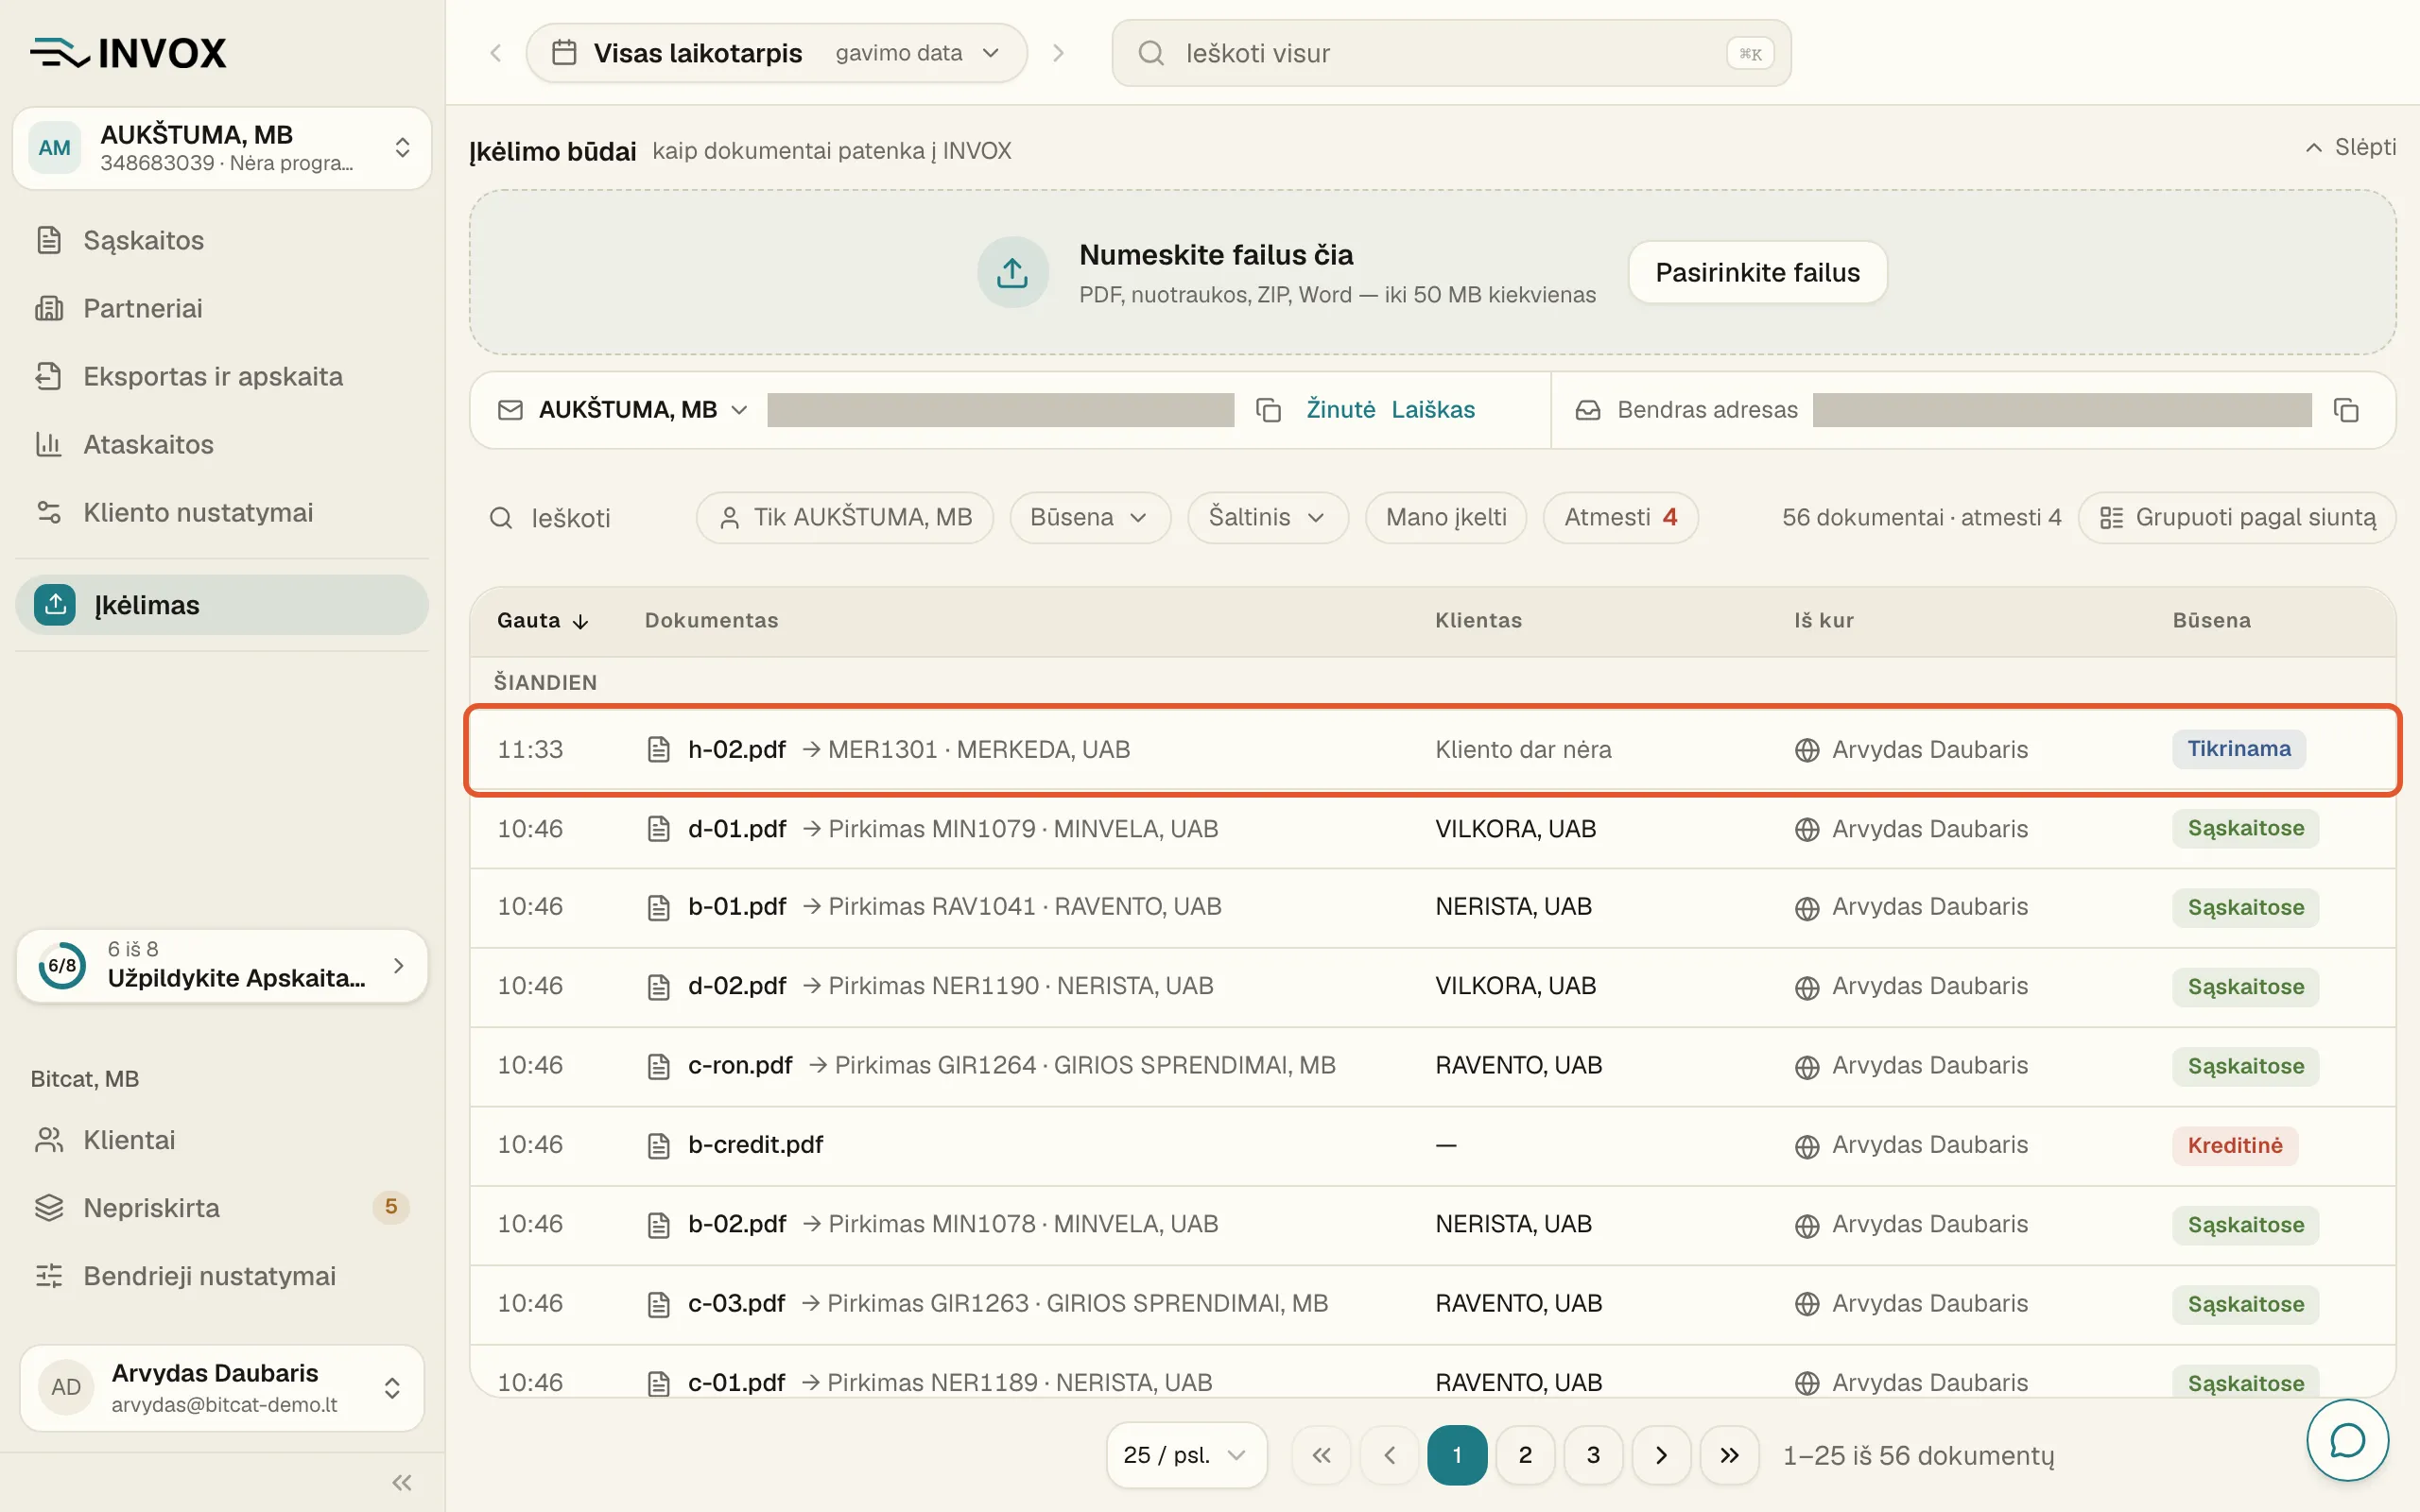The width and height of the screenshot is (2420, 1512).
Task: Open Nepriskirta in sidebar
Action: (222, 1208)
